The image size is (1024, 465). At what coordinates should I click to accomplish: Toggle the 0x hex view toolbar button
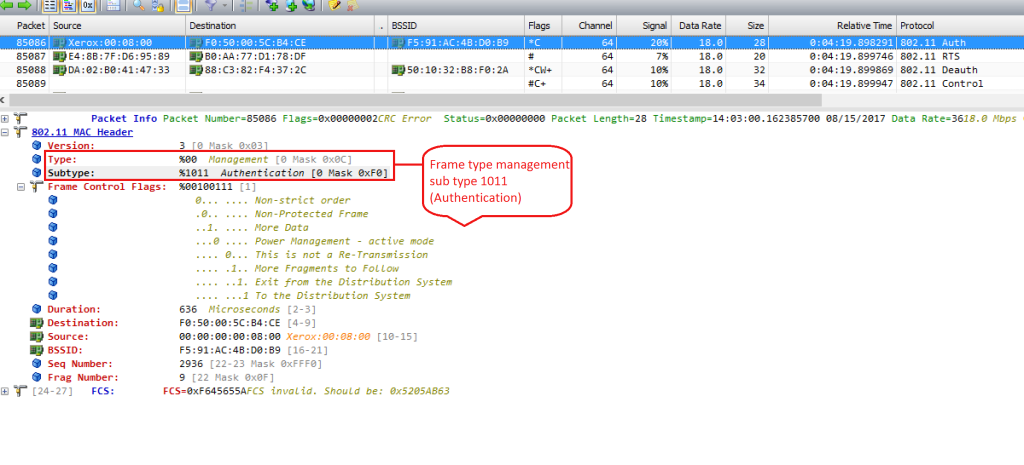pos(88,5)
